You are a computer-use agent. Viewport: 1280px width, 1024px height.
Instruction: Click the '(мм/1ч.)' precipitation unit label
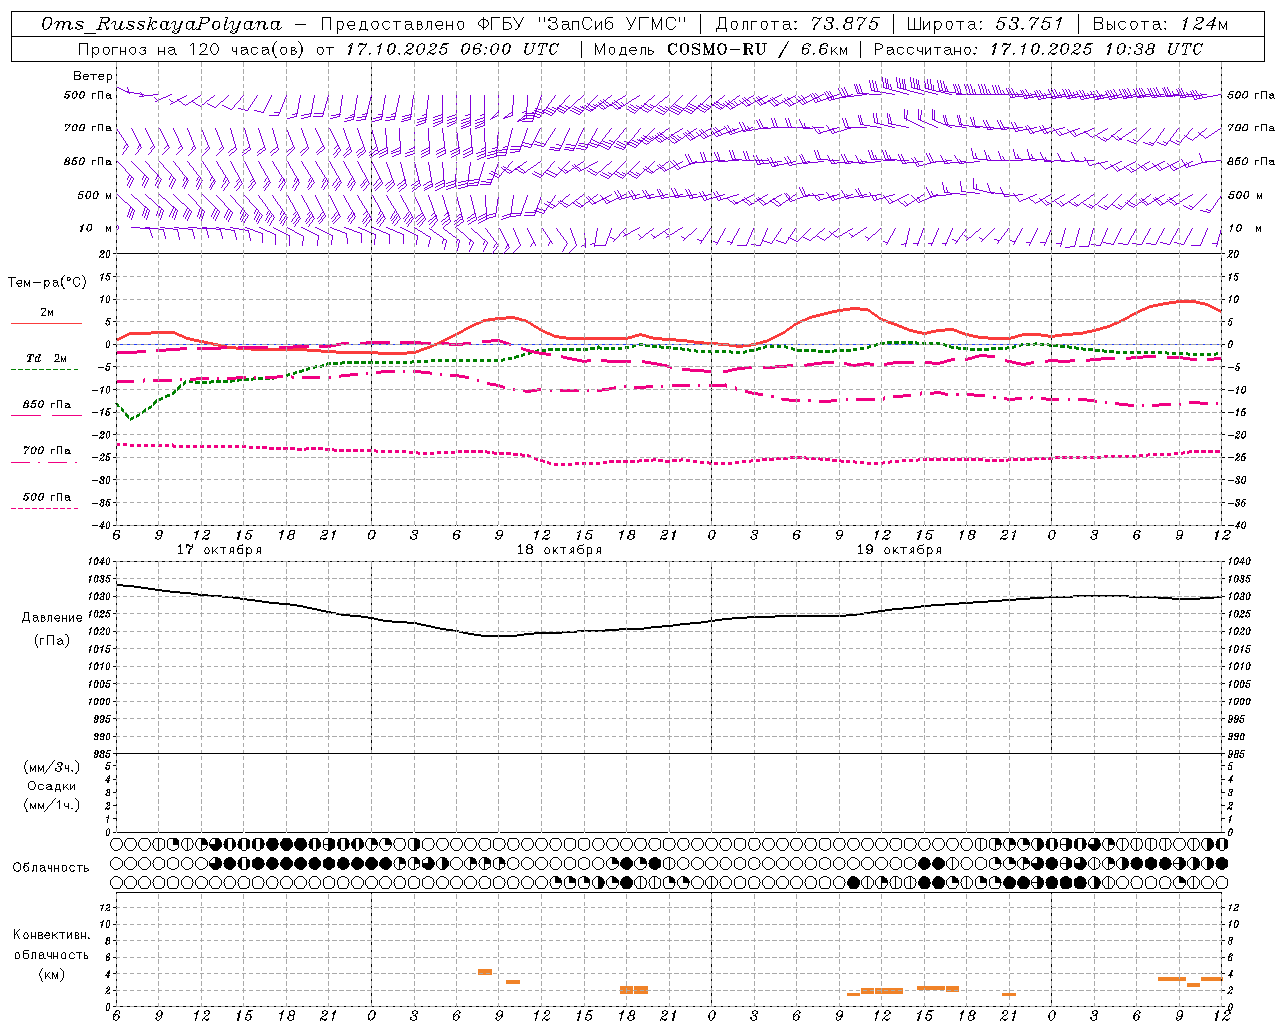coord(52,805)
